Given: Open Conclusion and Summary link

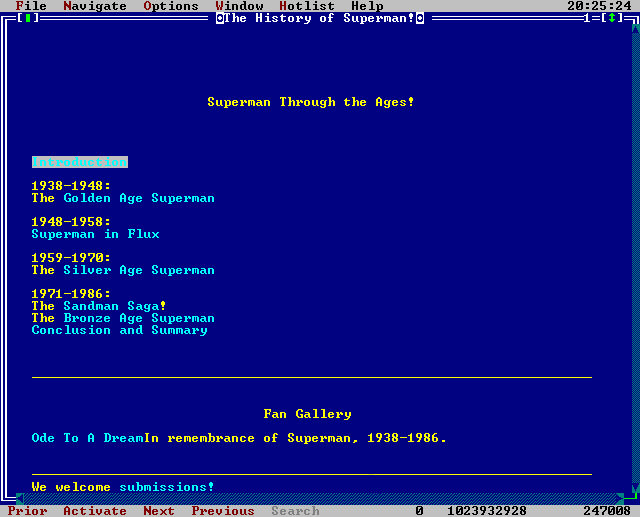Looking at the screenshot, I should click(120, 330).
